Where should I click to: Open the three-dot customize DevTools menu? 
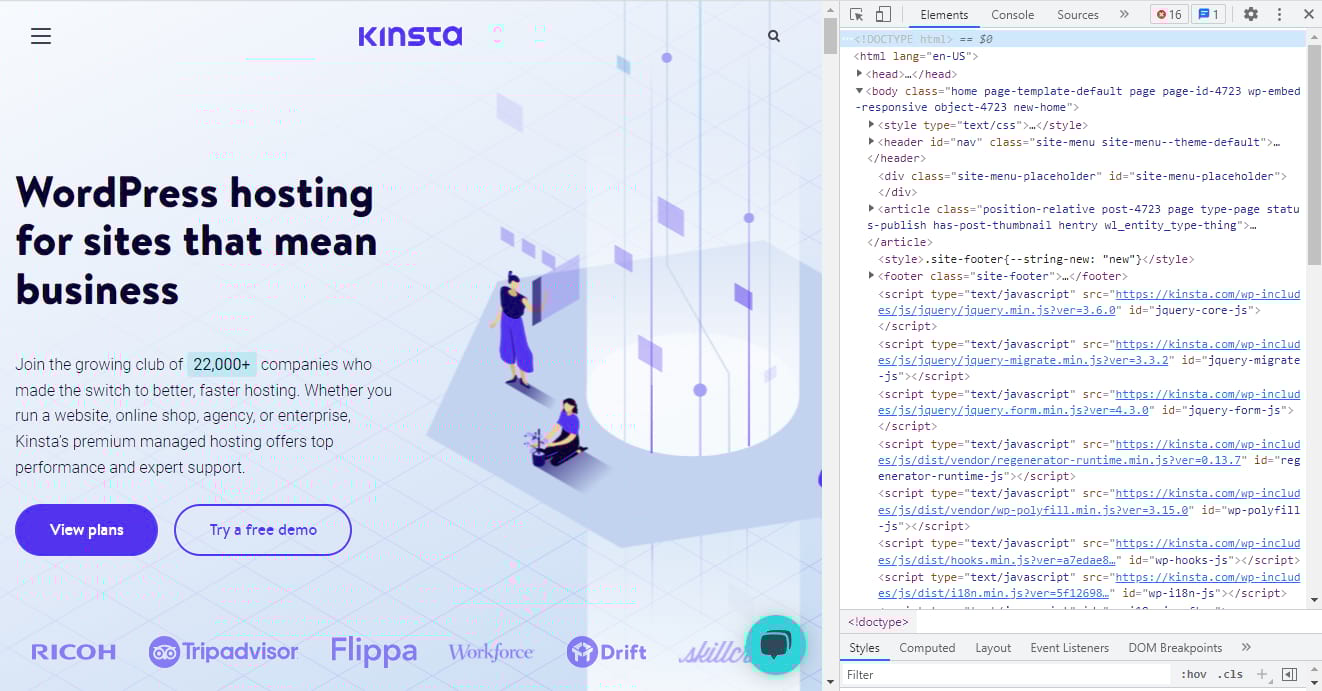tap(1279, 14)
